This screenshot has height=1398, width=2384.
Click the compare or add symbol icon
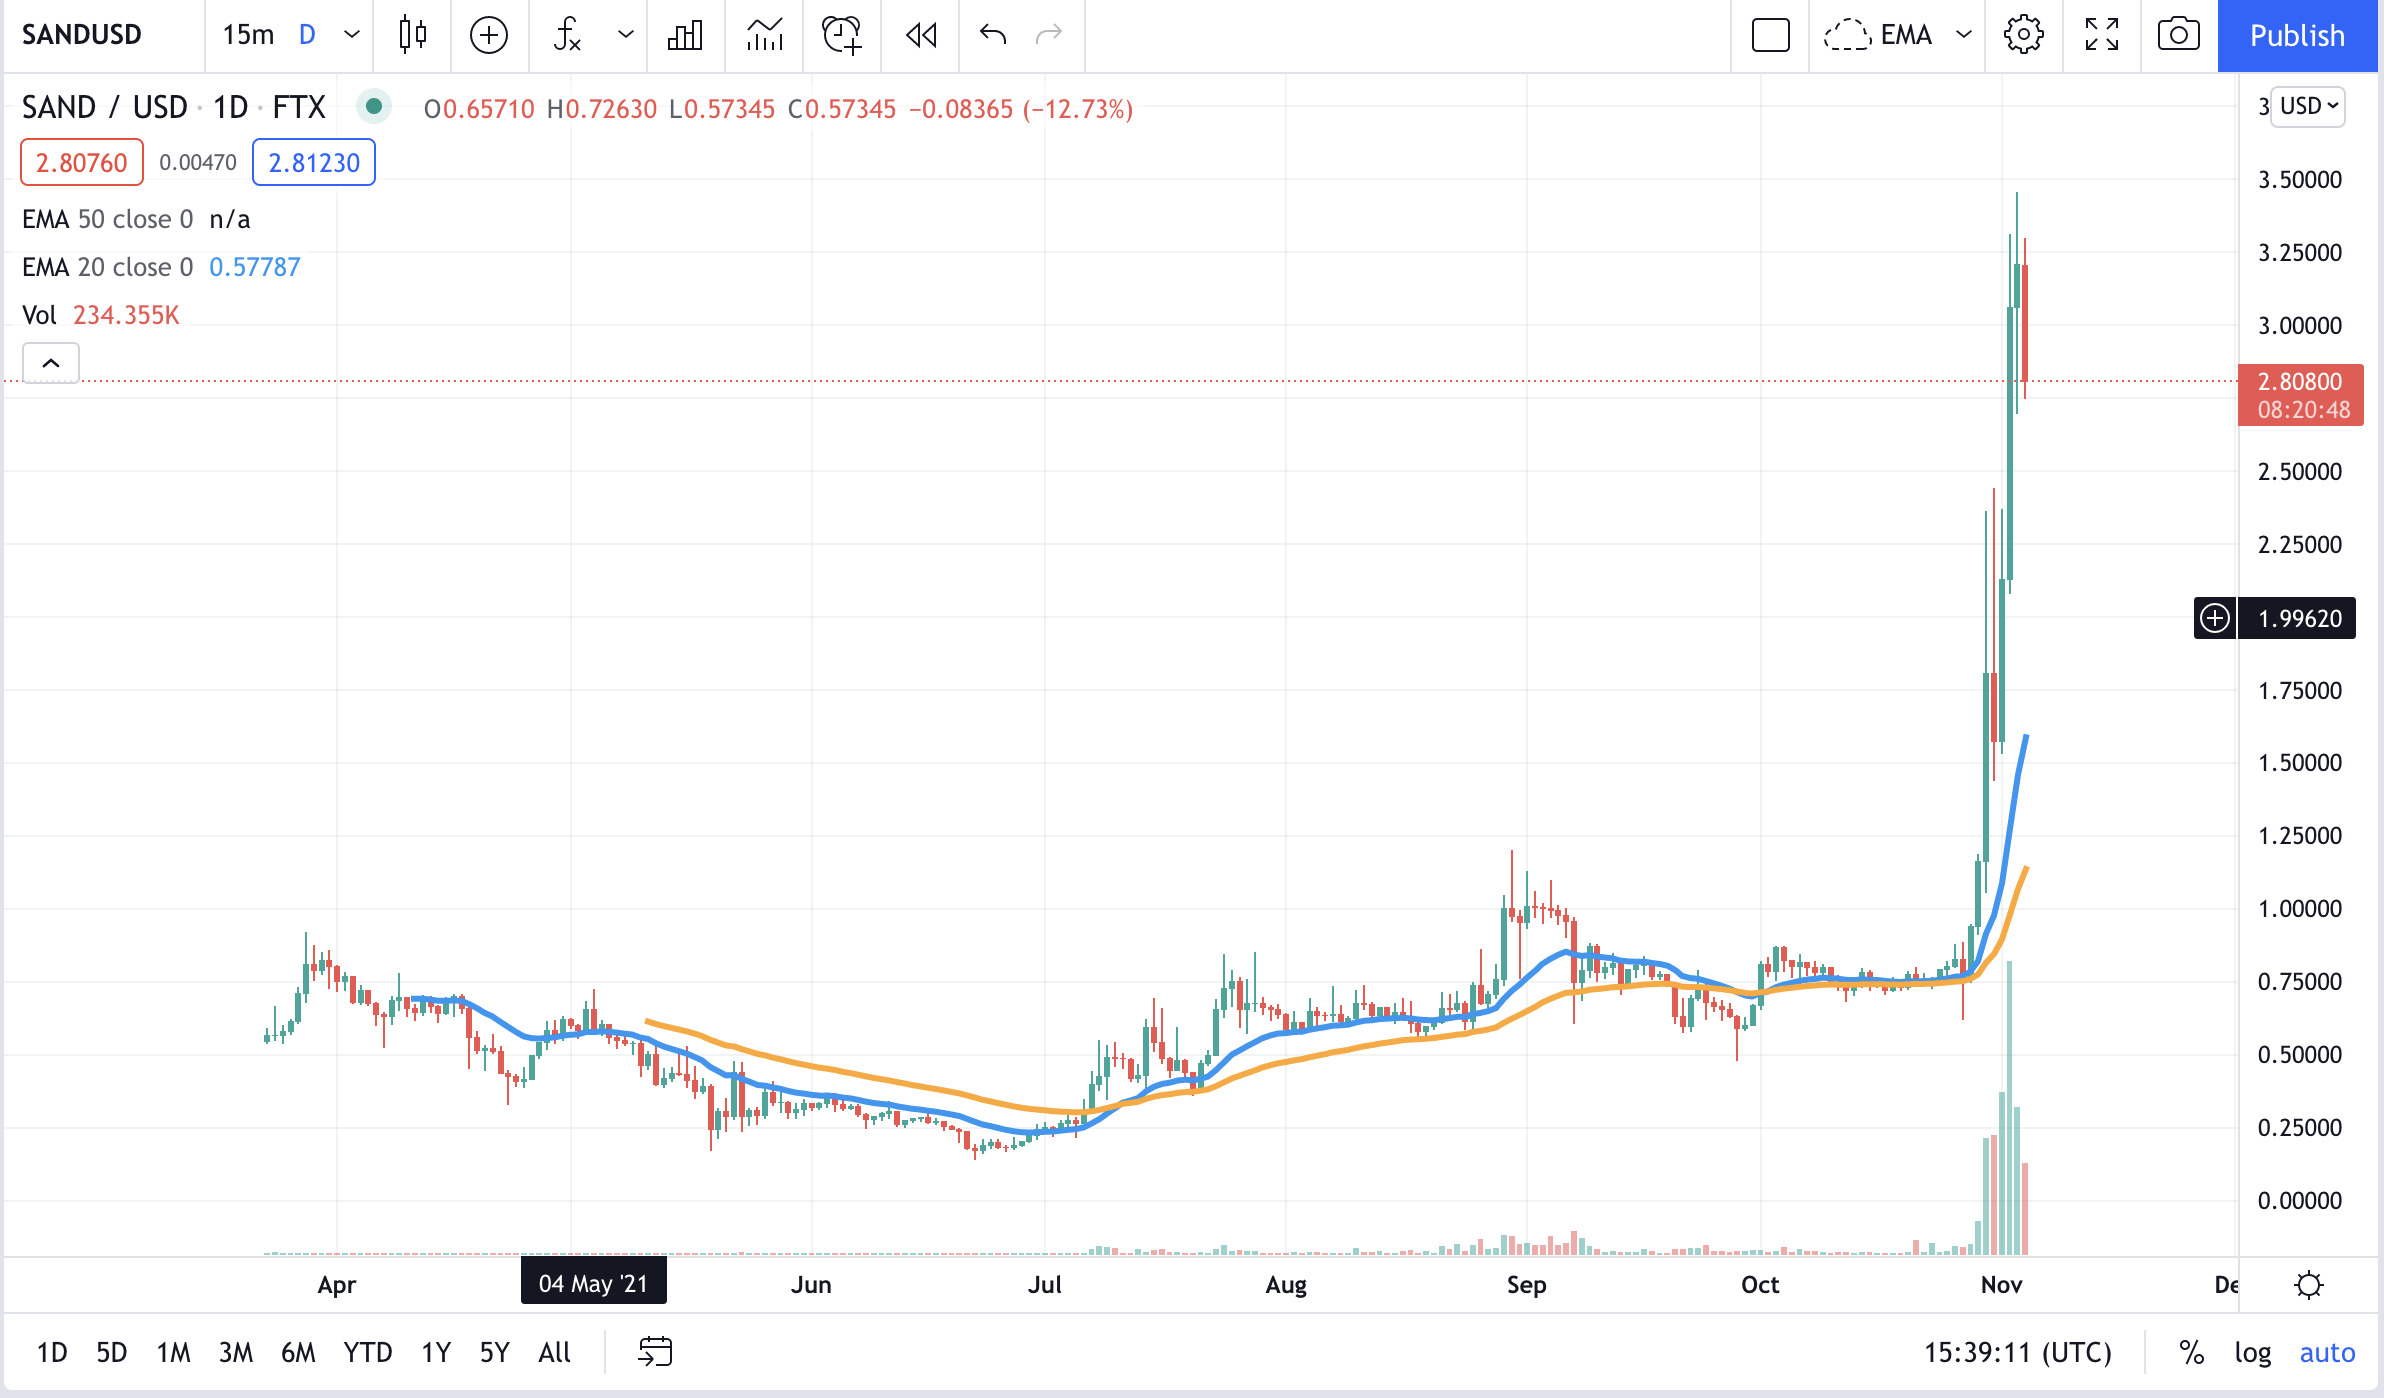click(x=489, y=35)
